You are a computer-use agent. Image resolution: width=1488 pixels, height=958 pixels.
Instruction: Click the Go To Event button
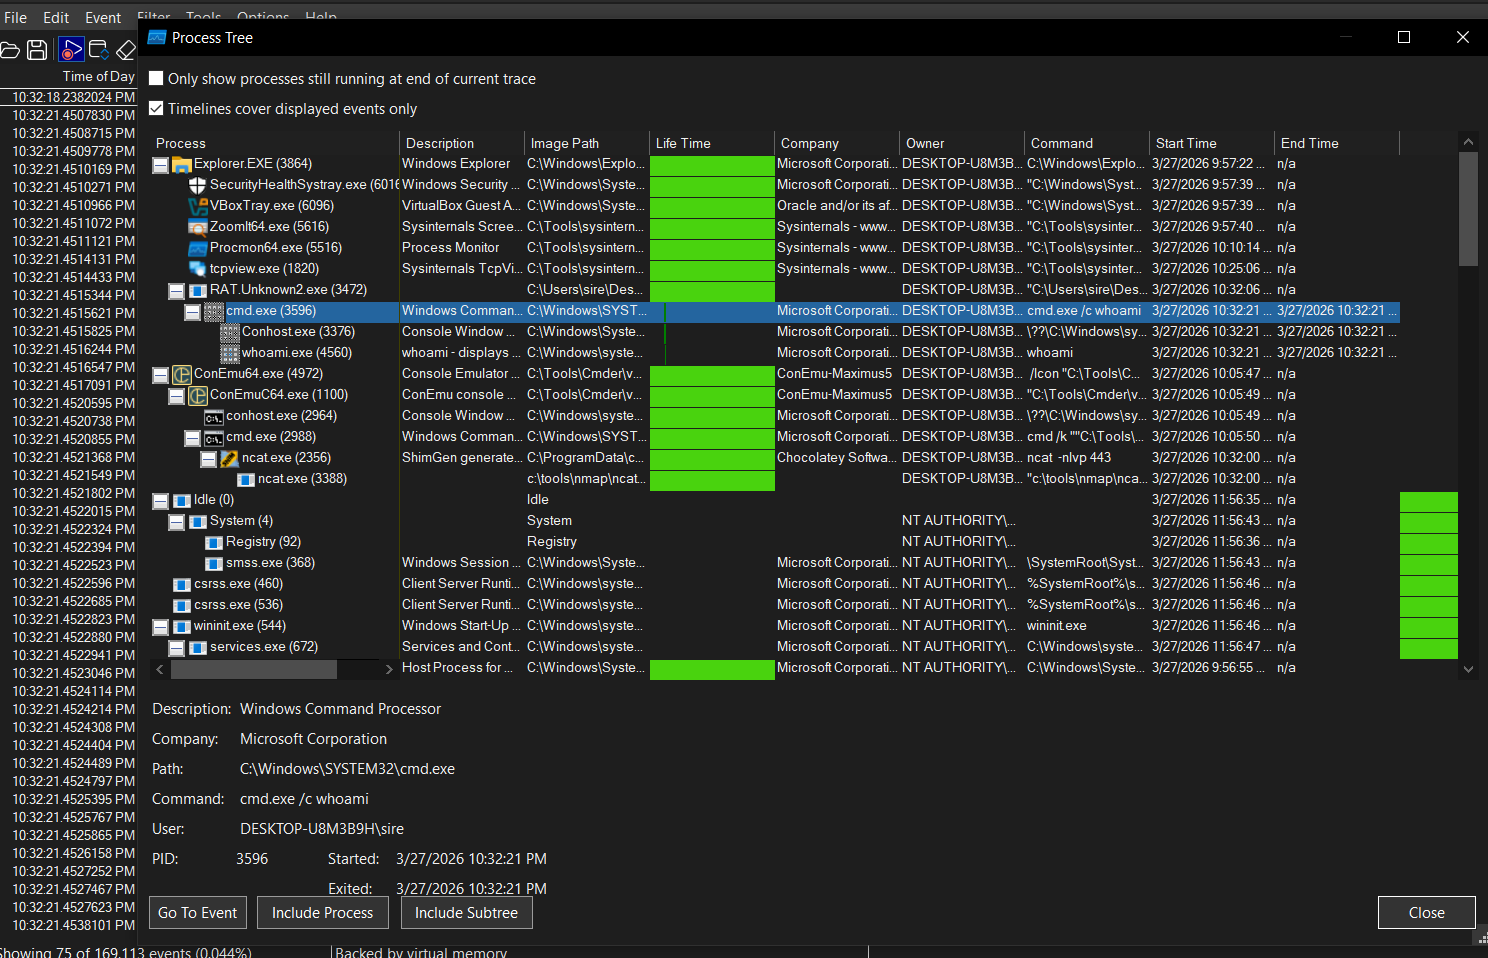(197, 913)
